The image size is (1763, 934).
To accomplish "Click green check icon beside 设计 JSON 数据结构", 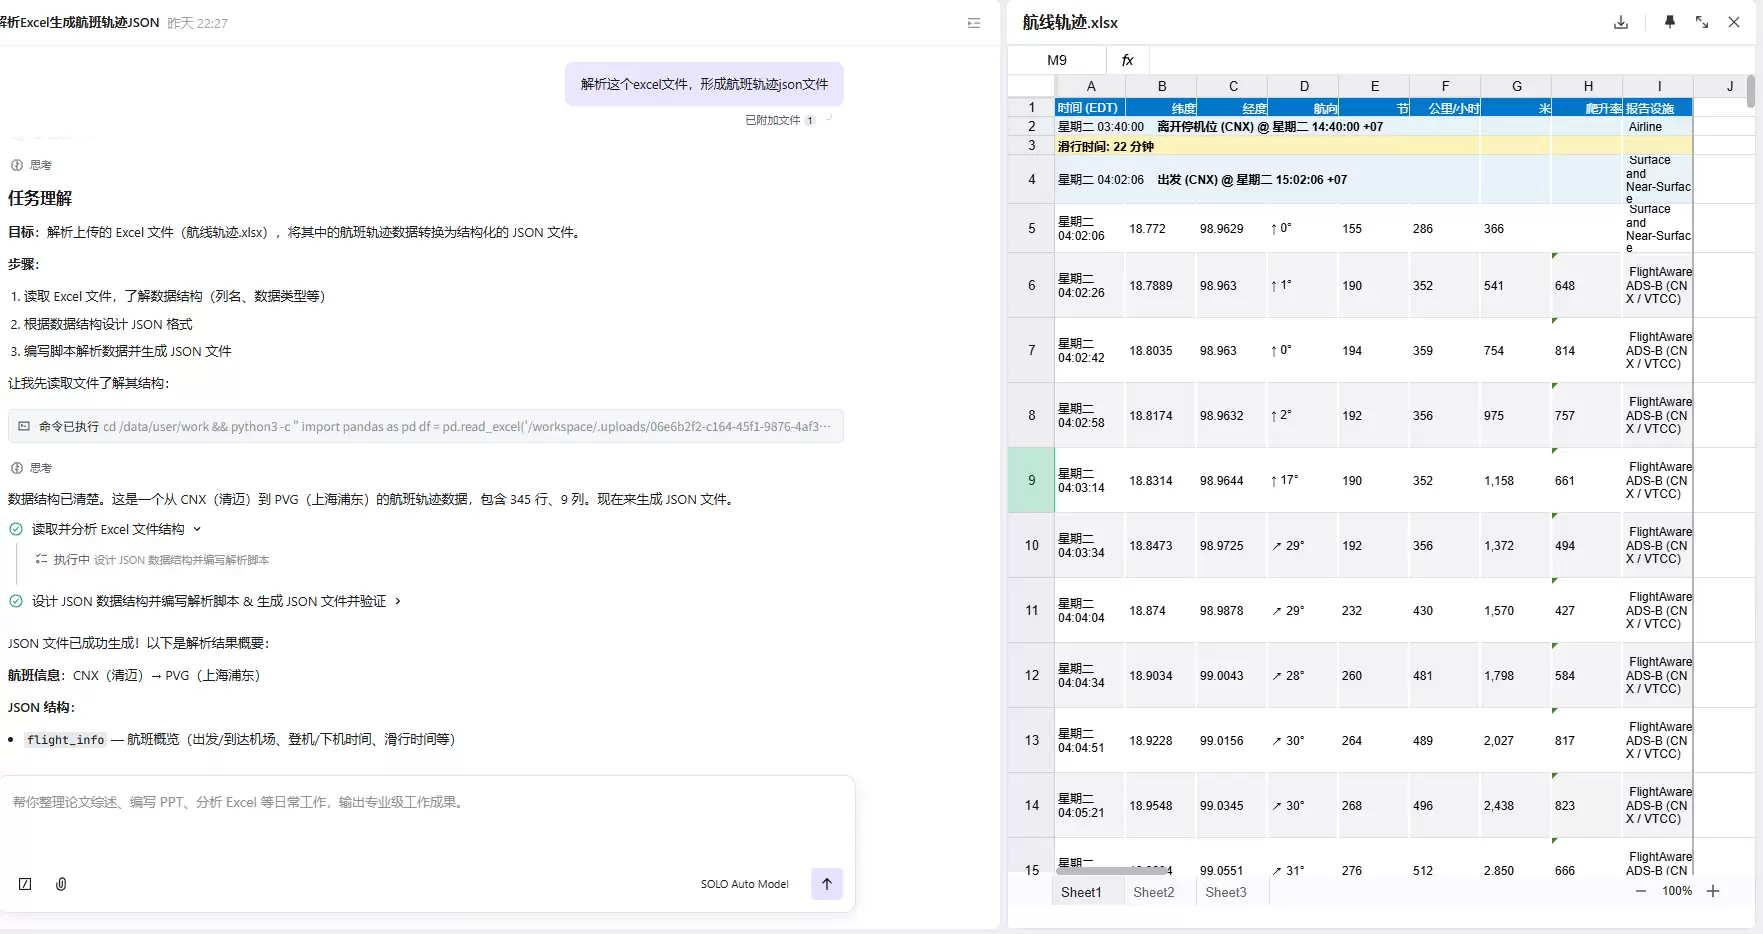I will pyautogui.click(x=16, y=601).
